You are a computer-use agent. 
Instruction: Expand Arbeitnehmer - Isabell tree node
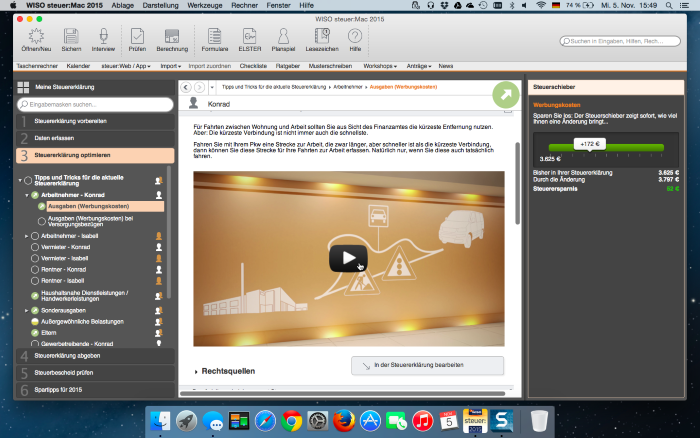(x=27, y=236)
